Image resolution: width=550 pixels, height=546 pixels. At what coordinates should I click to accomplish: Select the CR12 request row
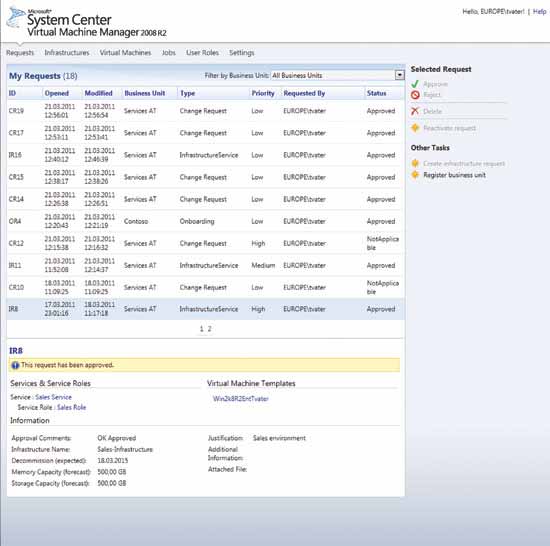click(205, 243)
